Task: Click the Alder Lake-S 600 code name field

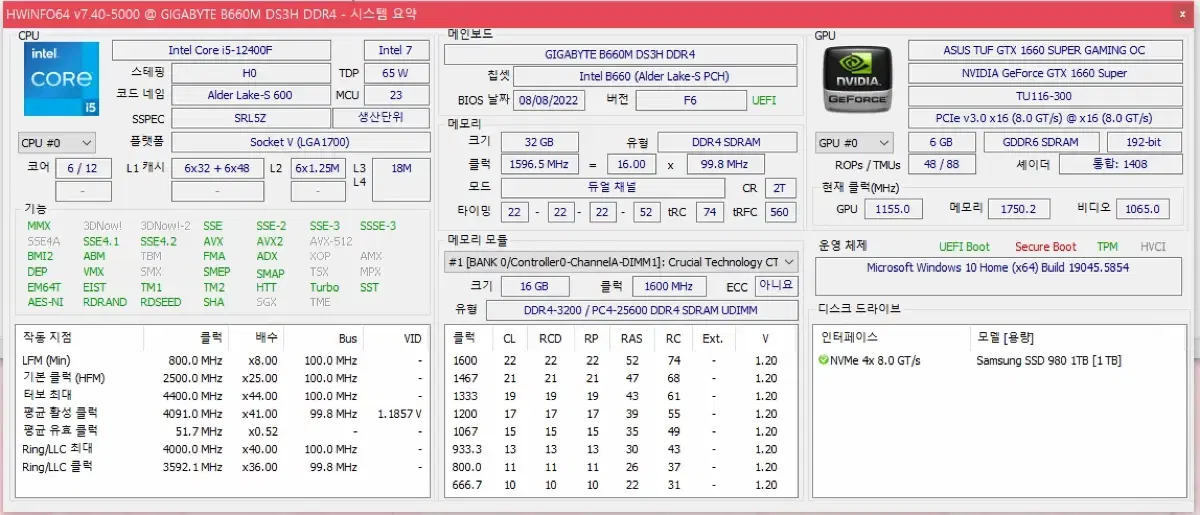Action: click(x=250, y=95)
